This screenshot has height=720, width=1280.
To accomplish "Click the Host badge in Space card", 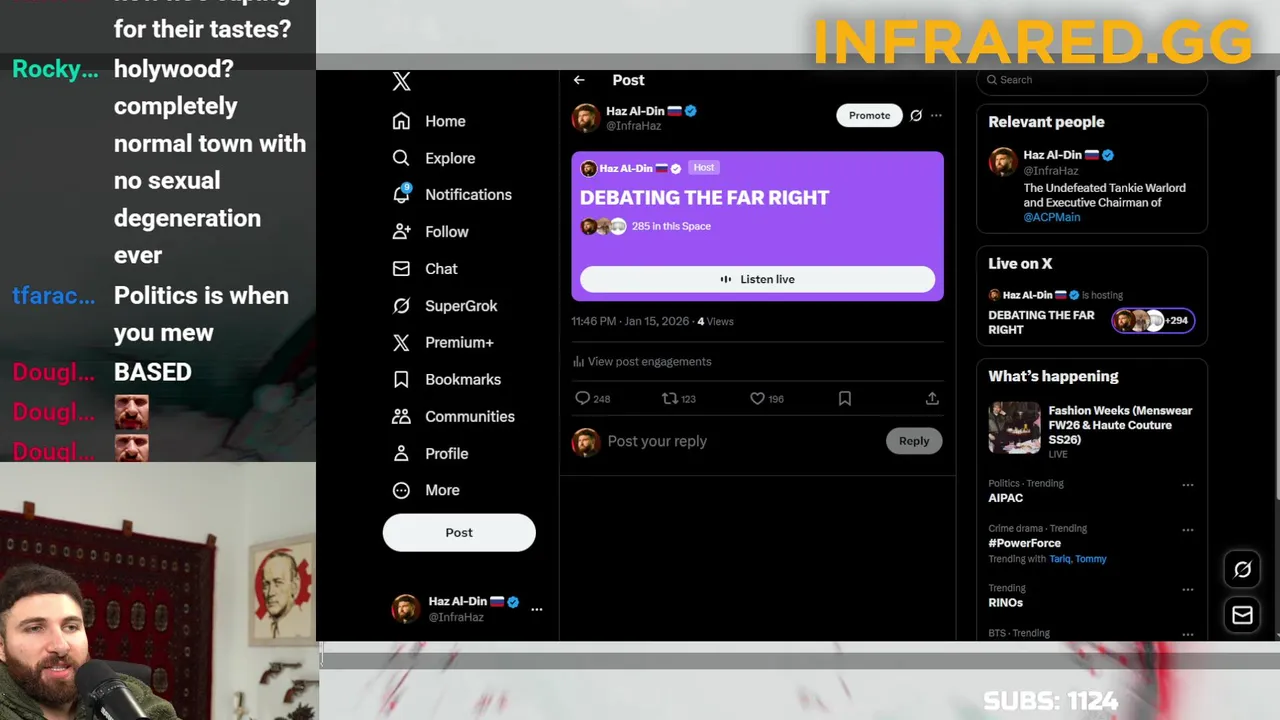I will (704, 168).
